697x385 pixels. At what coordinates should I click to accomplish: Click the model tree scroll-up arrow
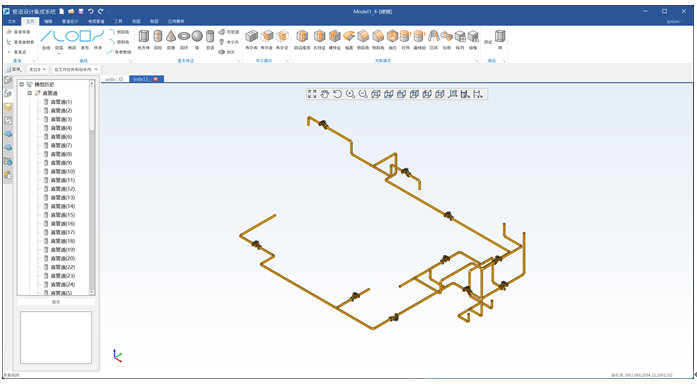[92, 83]
